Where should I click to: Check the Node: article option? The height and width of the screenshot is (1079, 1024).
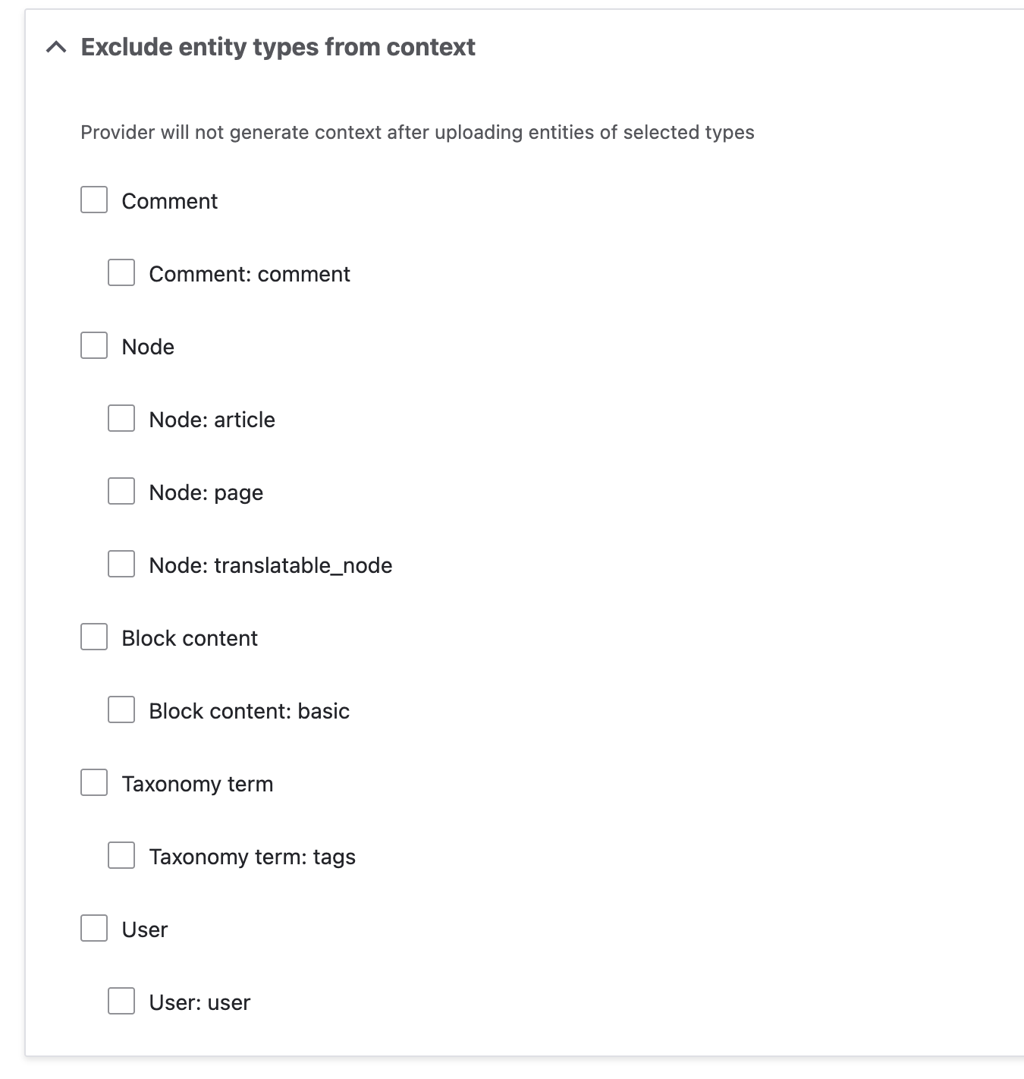pos(120,418)
